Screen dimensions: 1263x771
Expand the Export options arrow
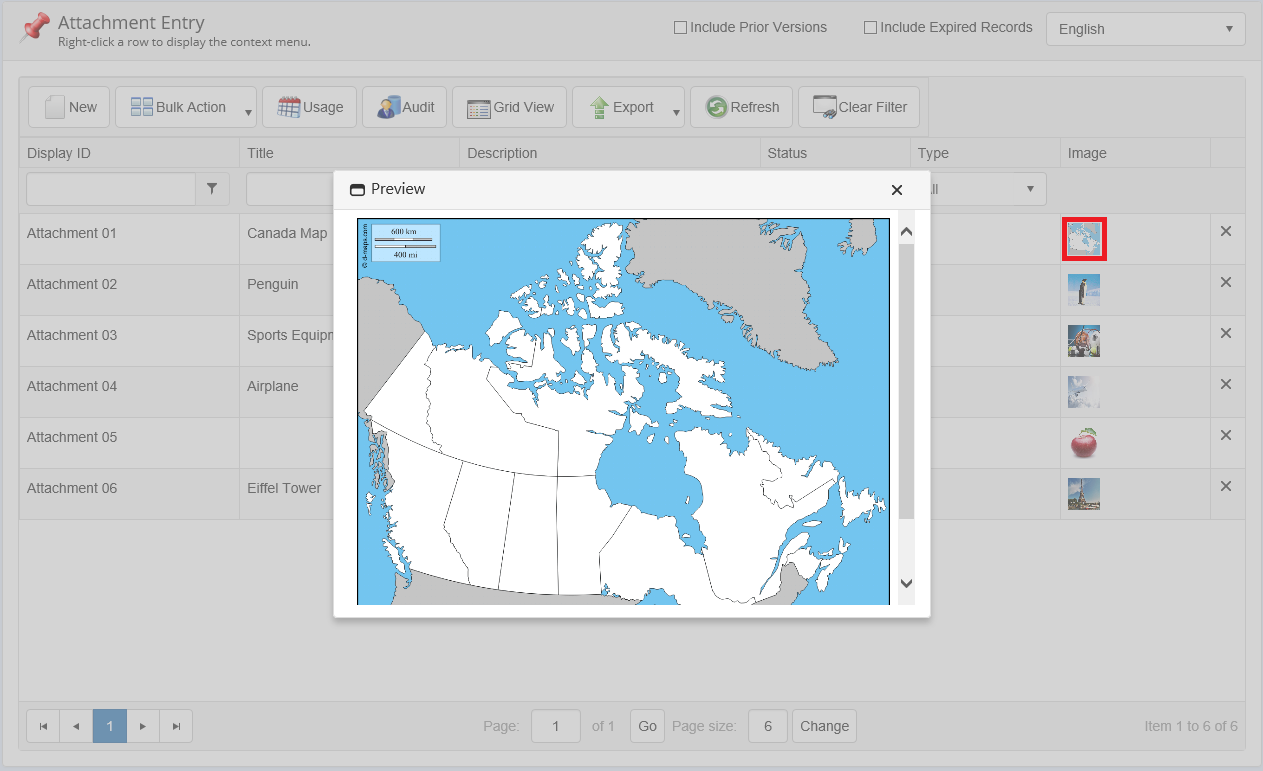coord(676,112)
